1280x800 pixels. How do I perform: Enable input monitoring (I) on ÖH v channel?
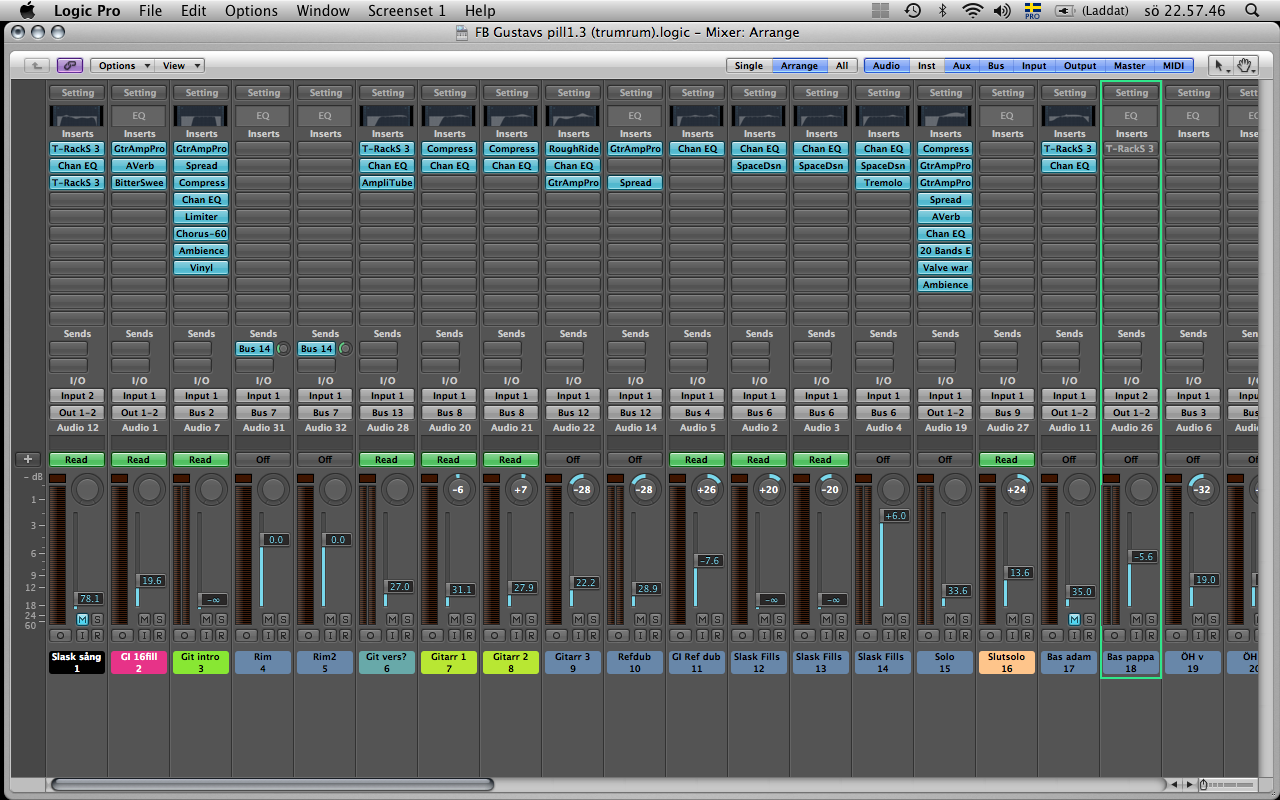pos(1199,635)
